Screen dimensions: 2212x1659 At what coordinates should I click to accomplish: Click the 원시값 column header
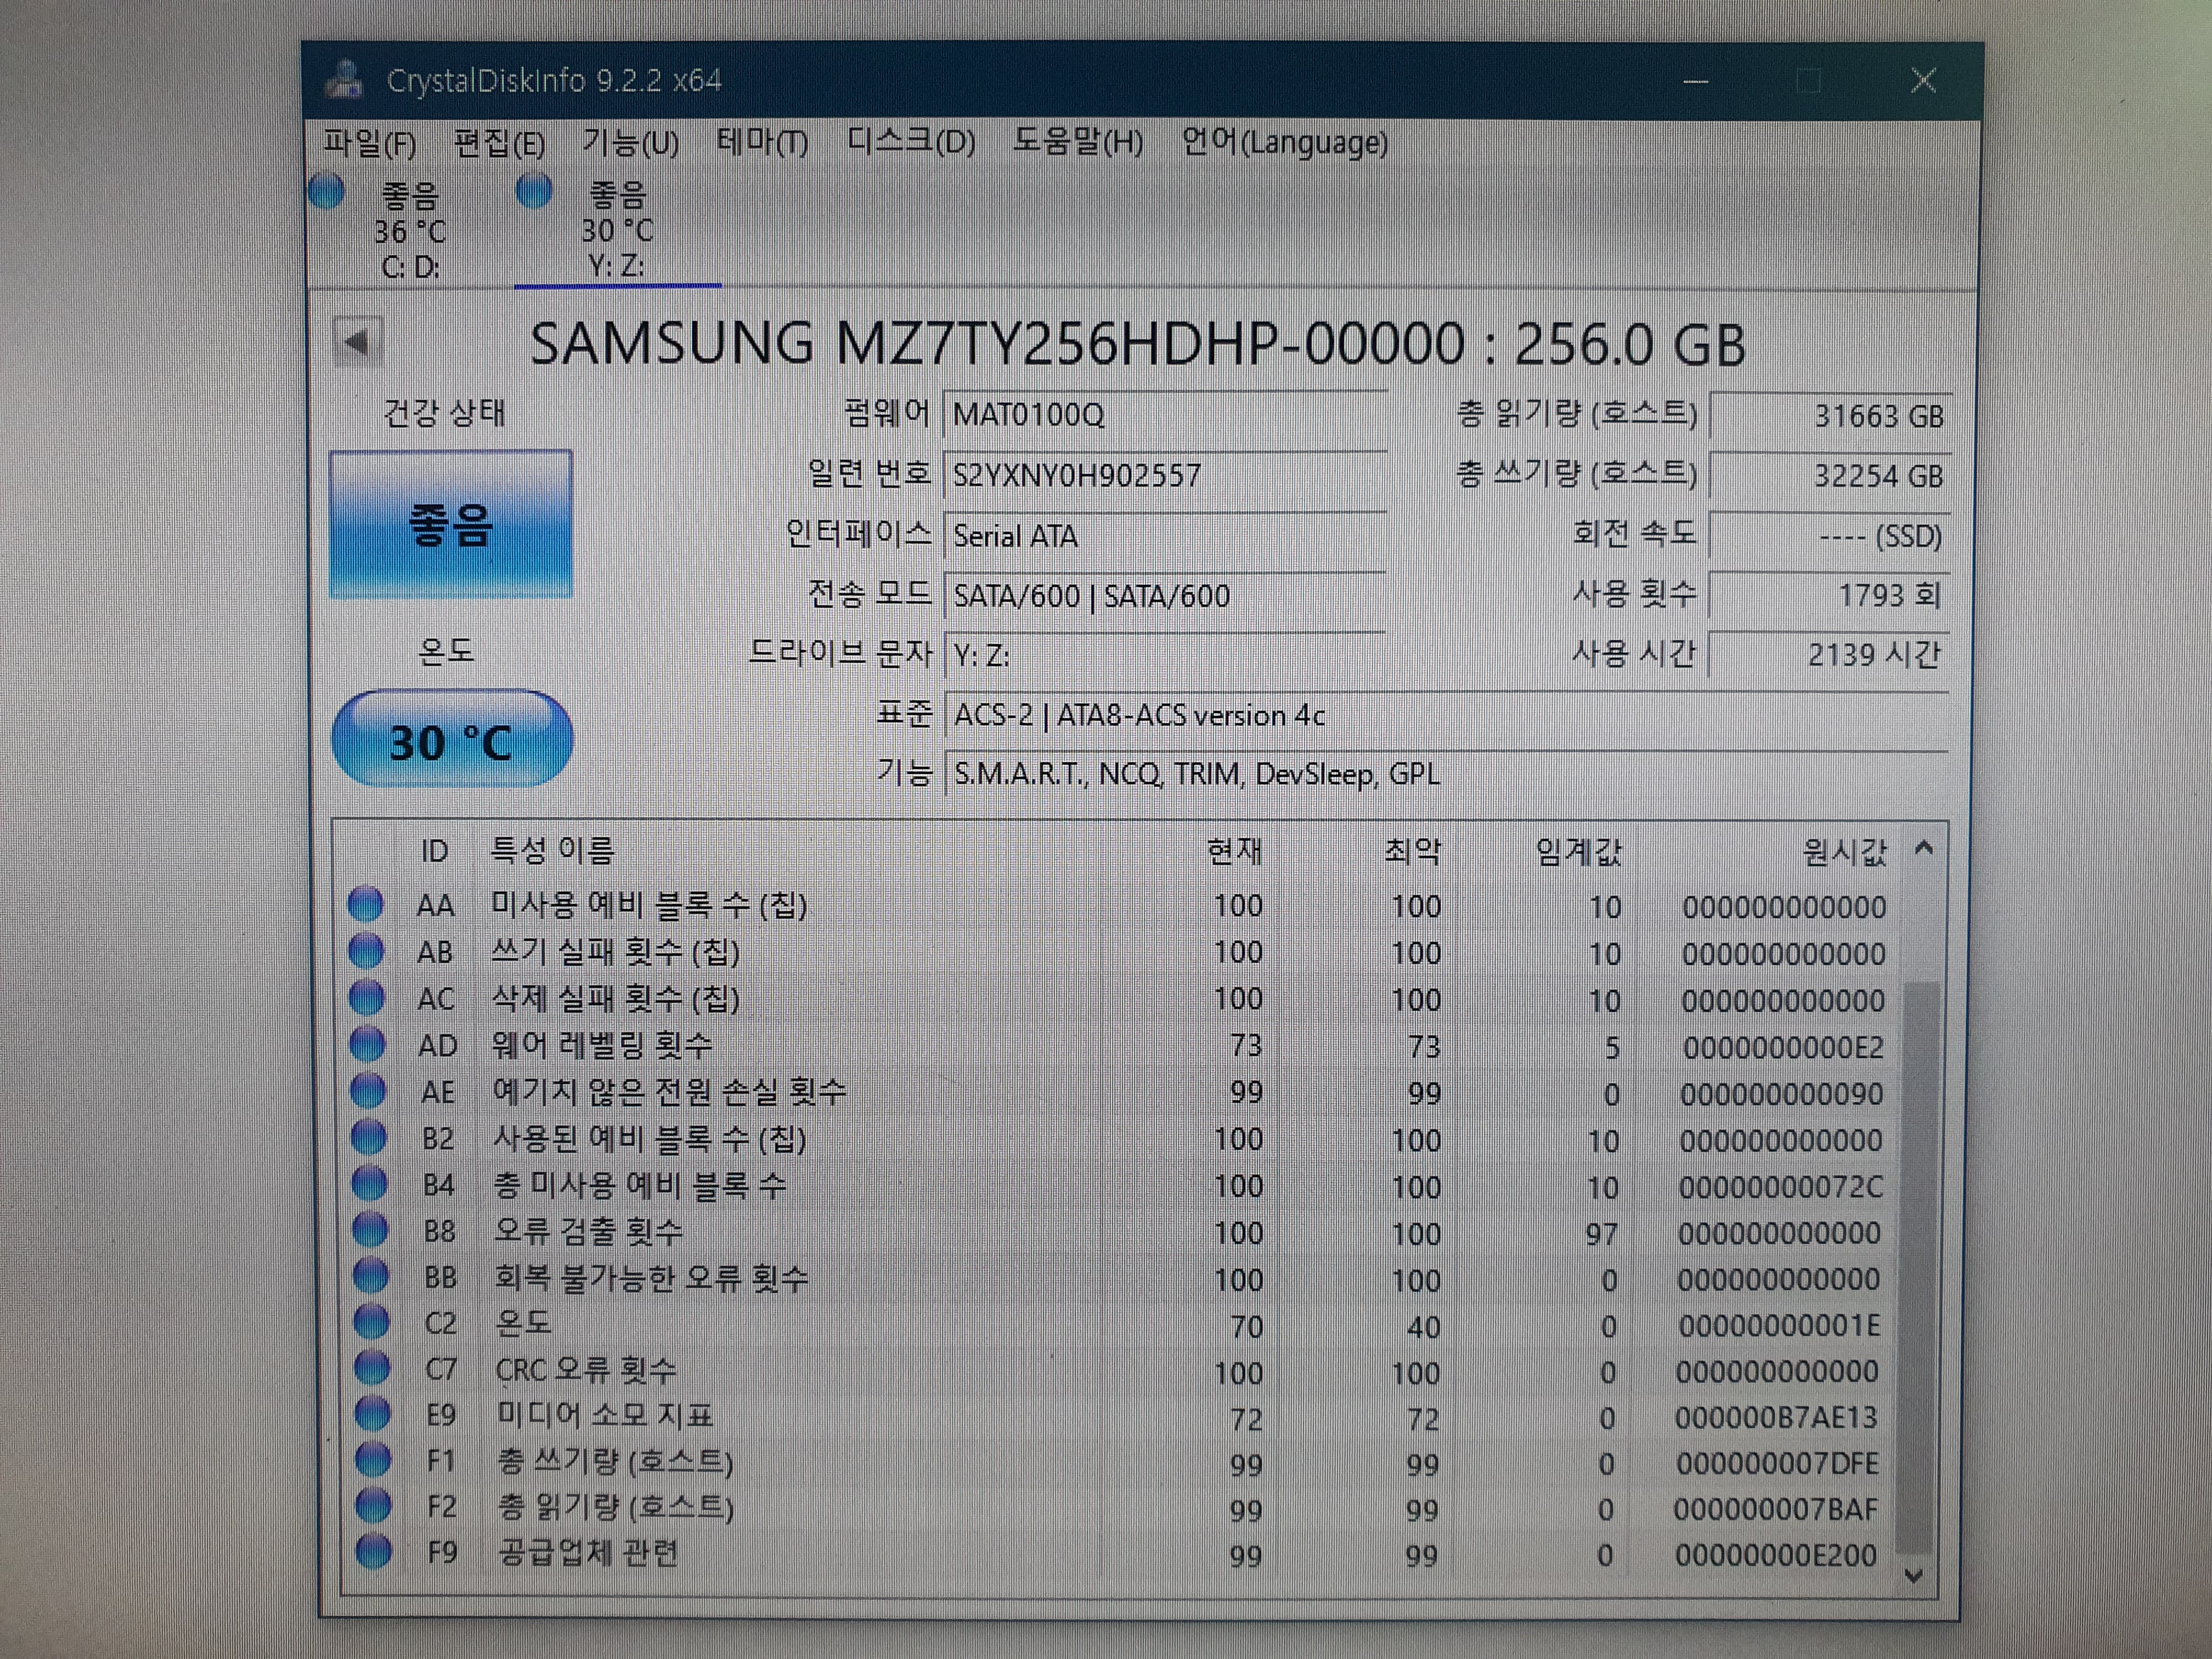(x=1844, y=852)
